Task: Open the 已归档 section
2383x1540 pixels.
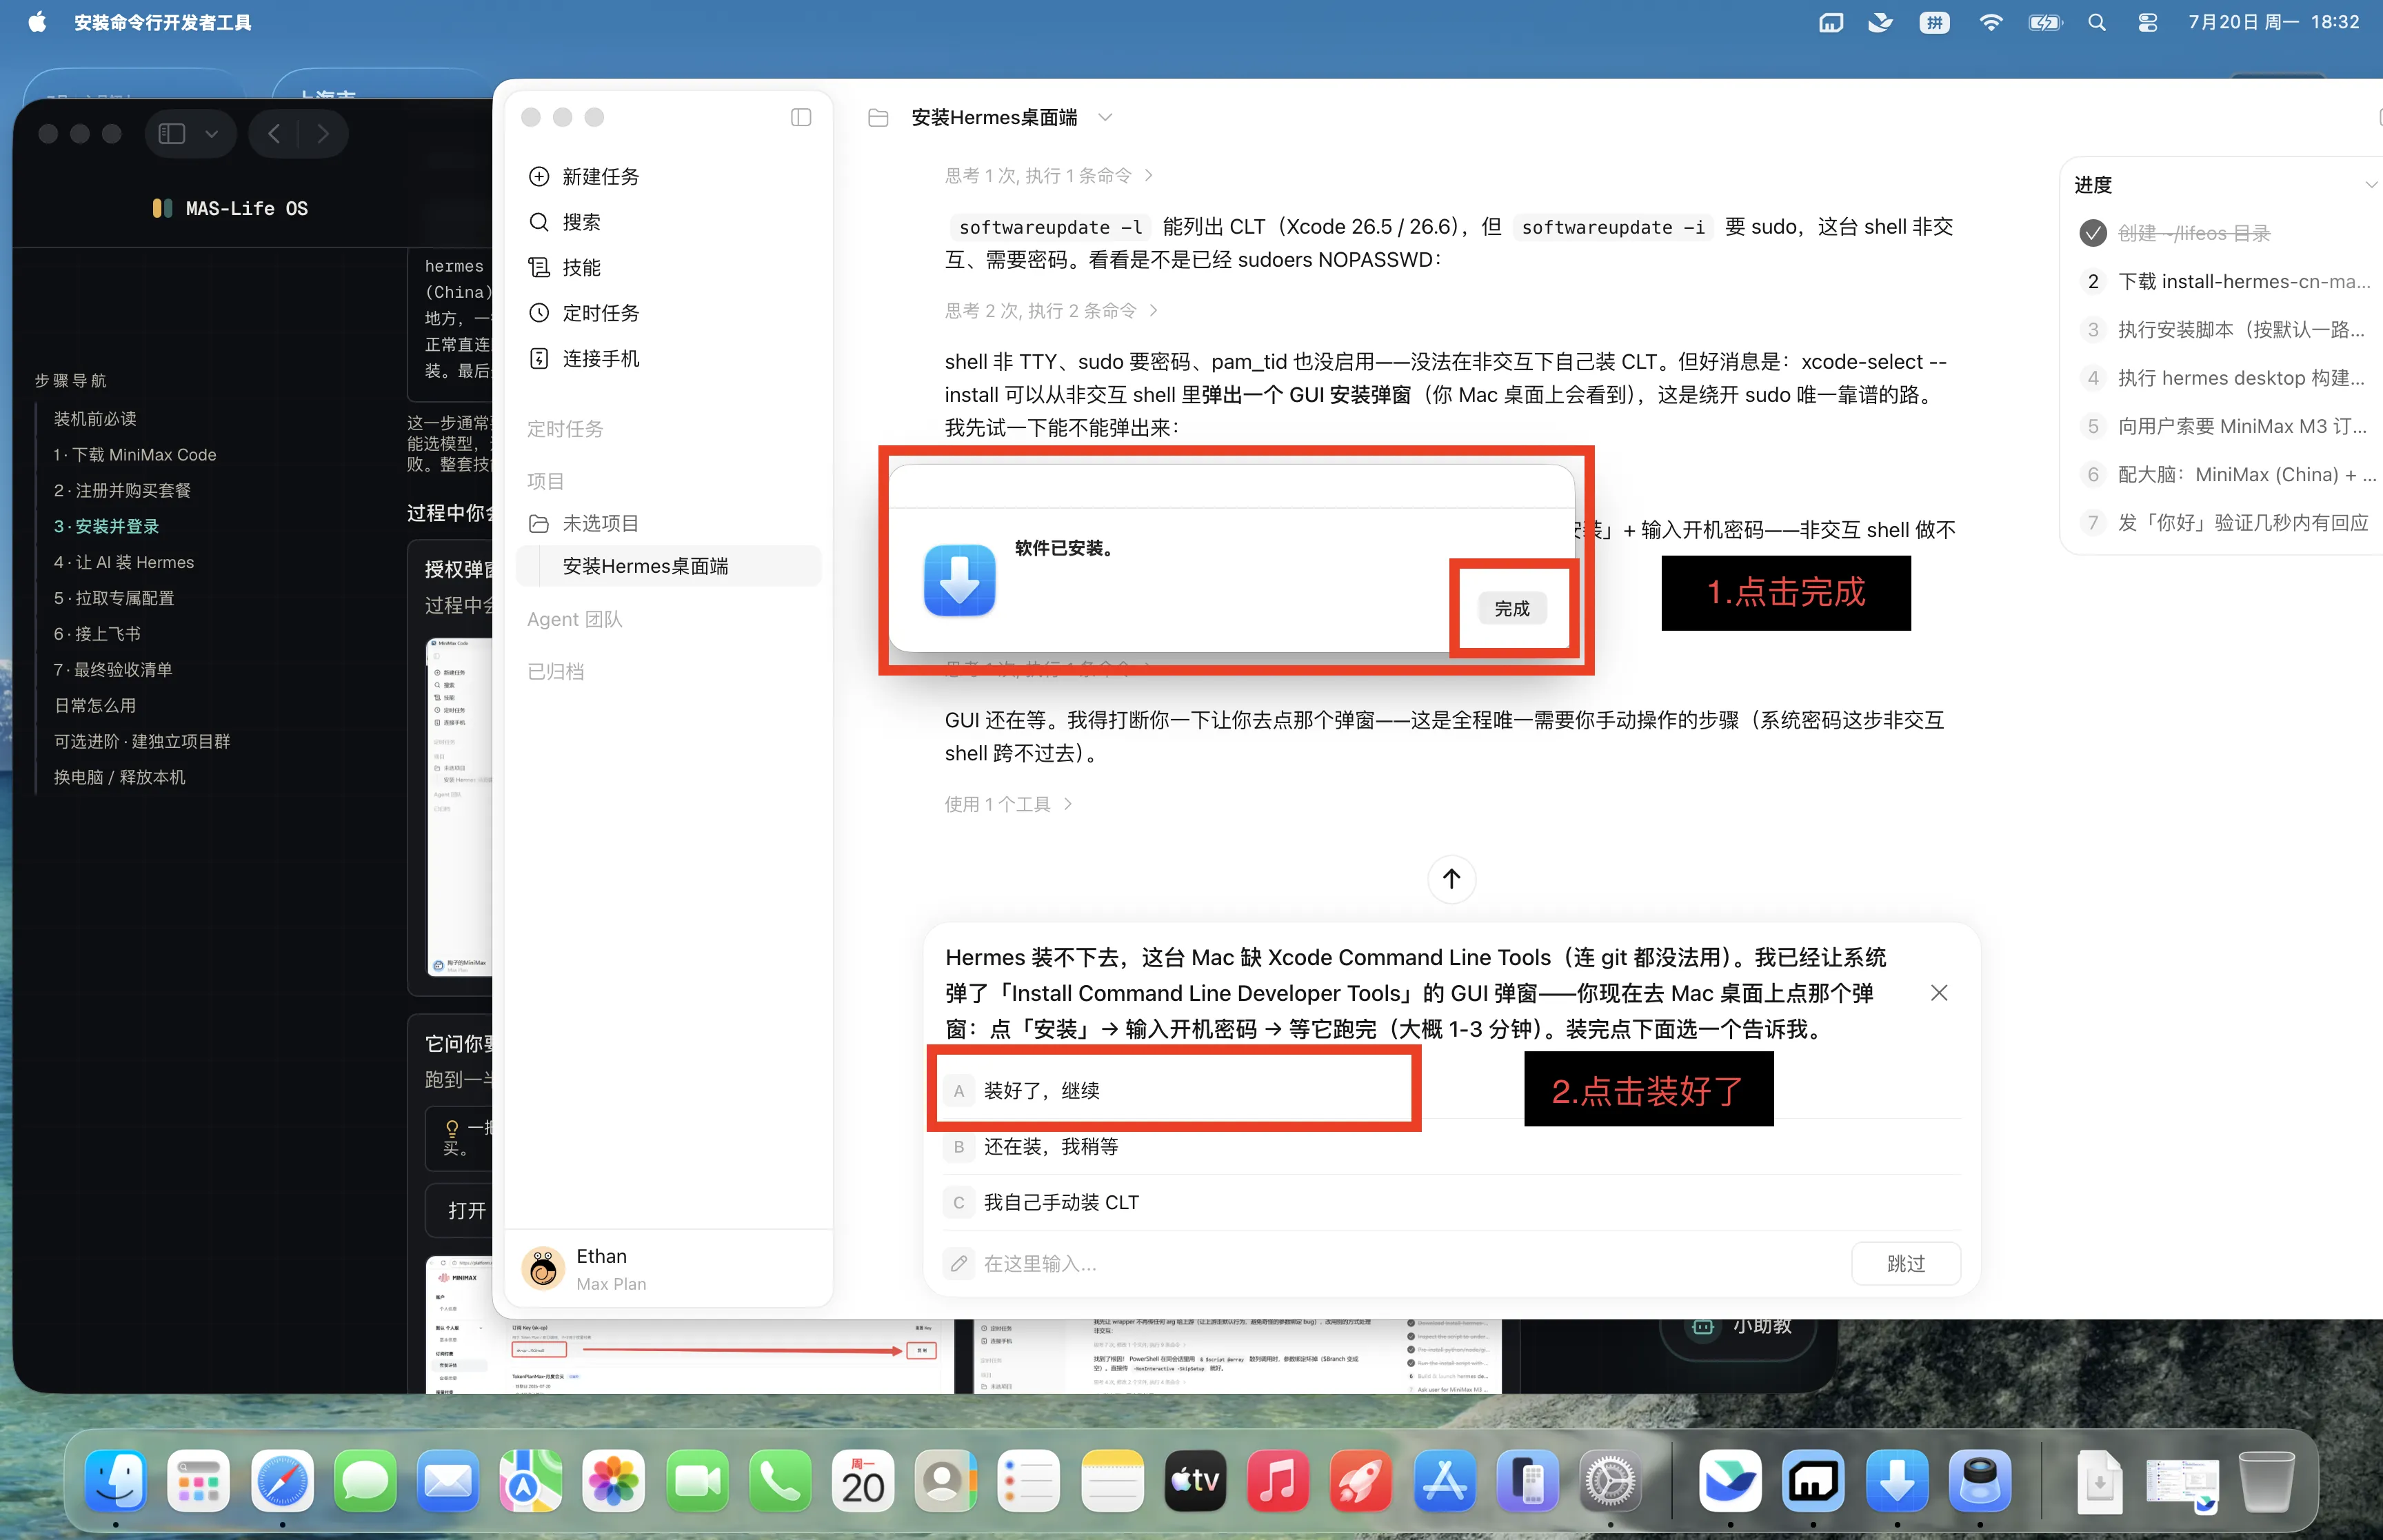Action: click(x=556, y=671)
